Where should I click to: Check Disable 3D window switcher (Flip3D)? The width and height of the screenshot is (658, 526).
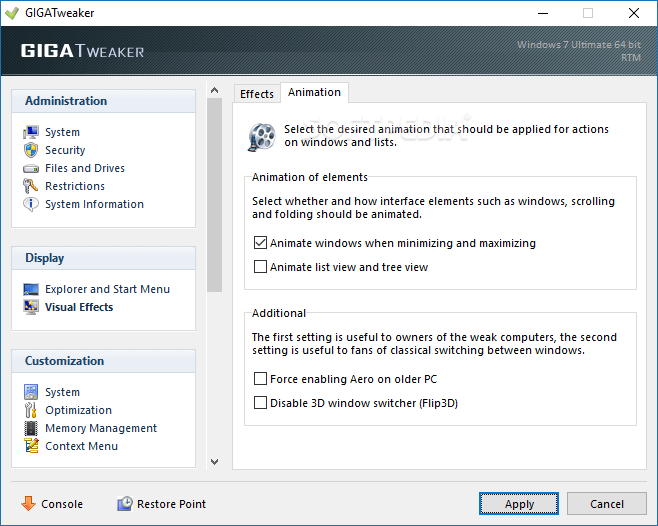point(260,403)
